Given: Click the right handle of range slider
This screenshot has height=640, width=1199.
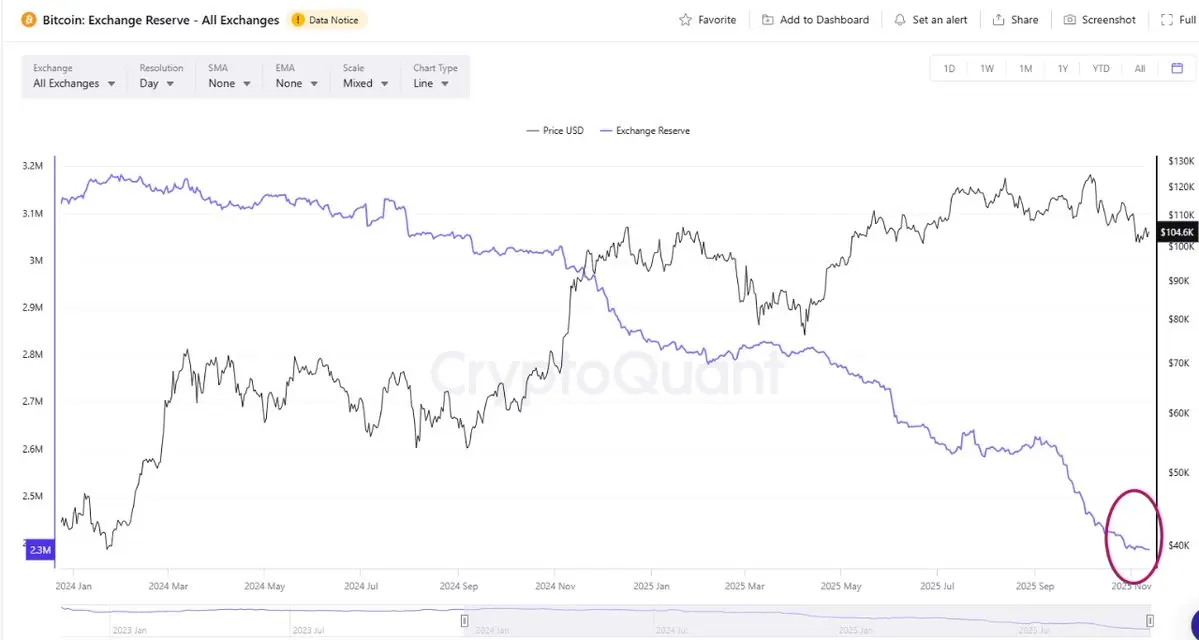Looking at the screenshot, I should [x=1150, y=621].
